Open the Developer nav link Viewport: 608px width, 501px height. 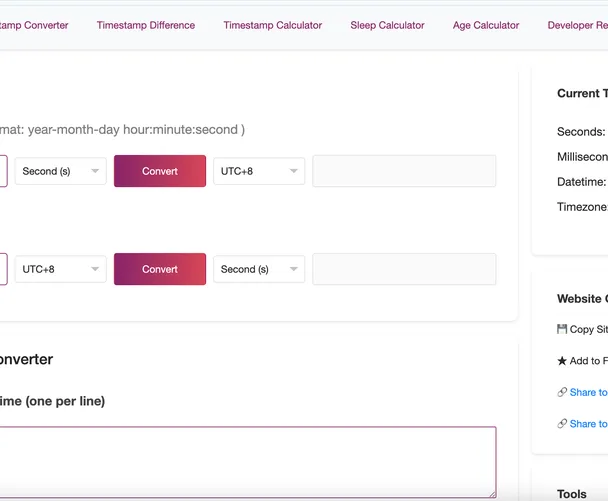pos(578,25)
